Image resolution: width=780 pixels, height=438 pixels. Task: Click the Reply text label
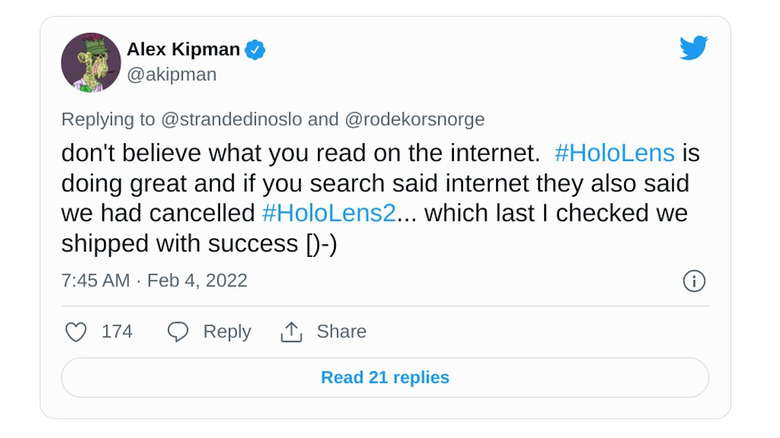(x=227, y=332)
